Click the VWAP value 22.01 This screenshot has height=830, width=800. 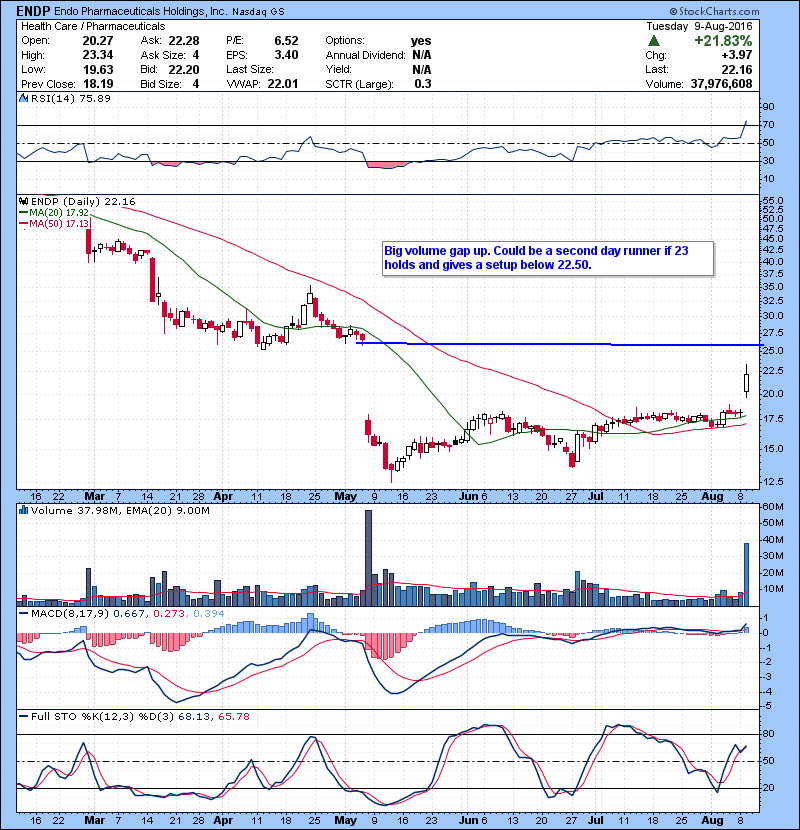pos(283,84)
